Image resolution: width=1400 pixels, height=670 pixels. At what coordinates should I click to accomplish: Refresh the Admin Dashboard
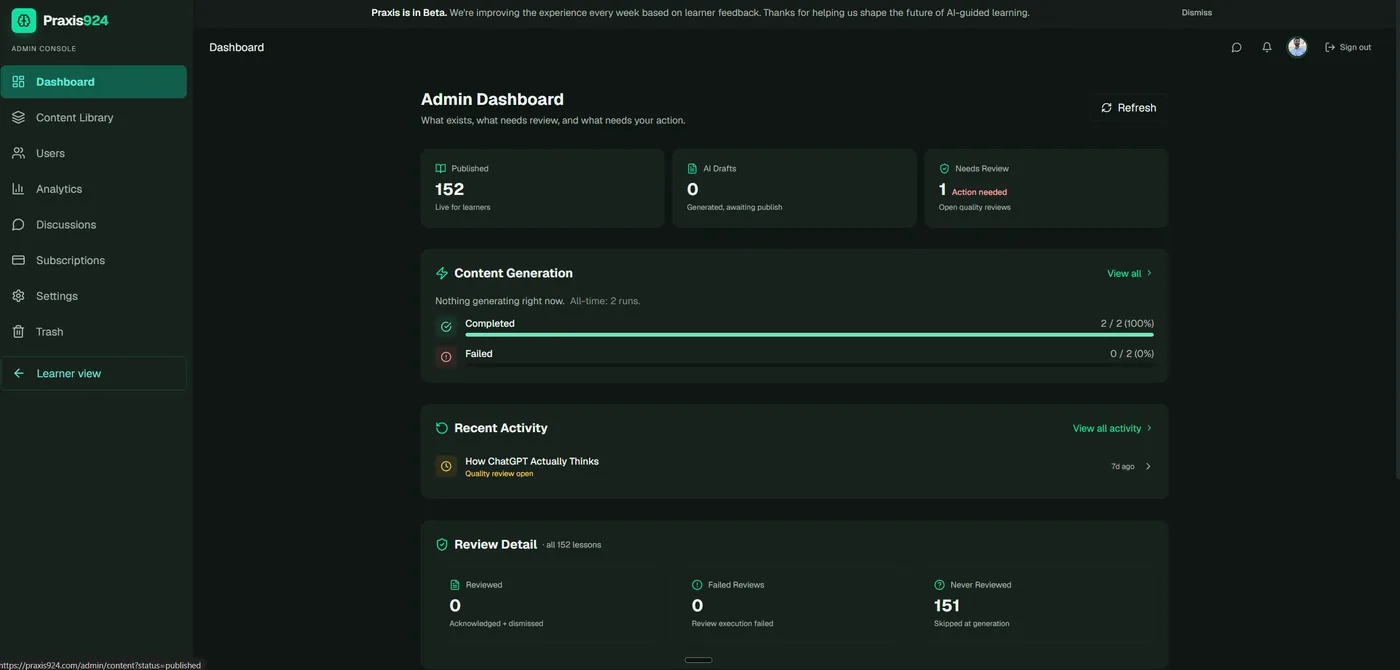[1129, 108]
